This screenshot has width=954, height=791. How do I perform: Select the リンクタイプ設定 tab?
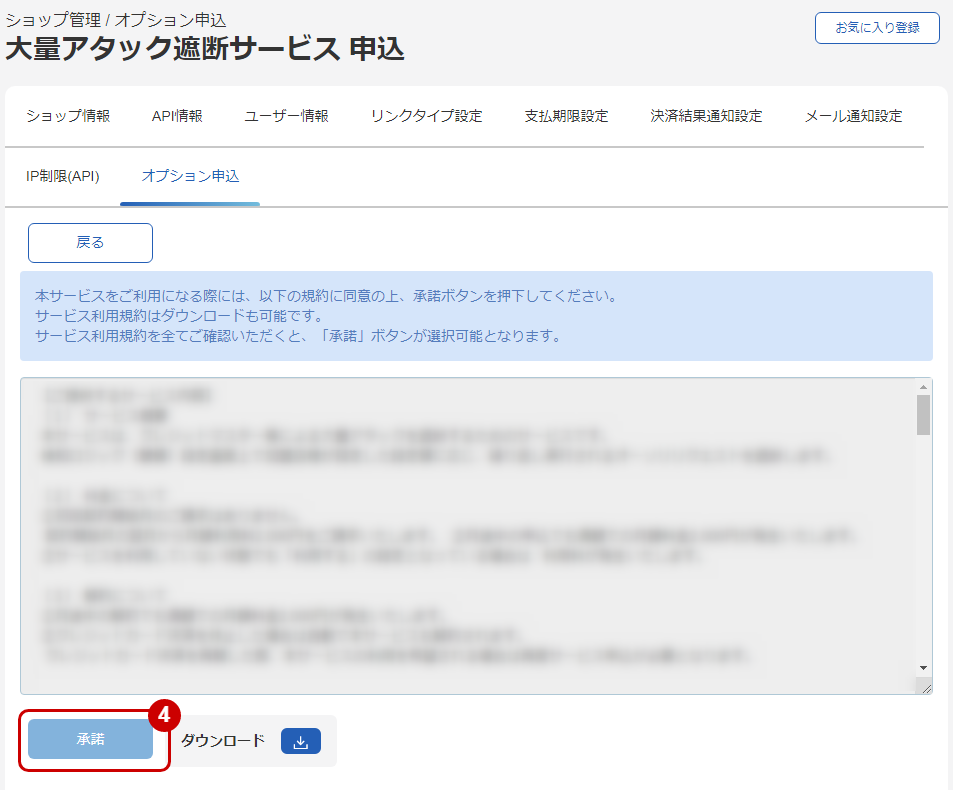coord(425,115)
